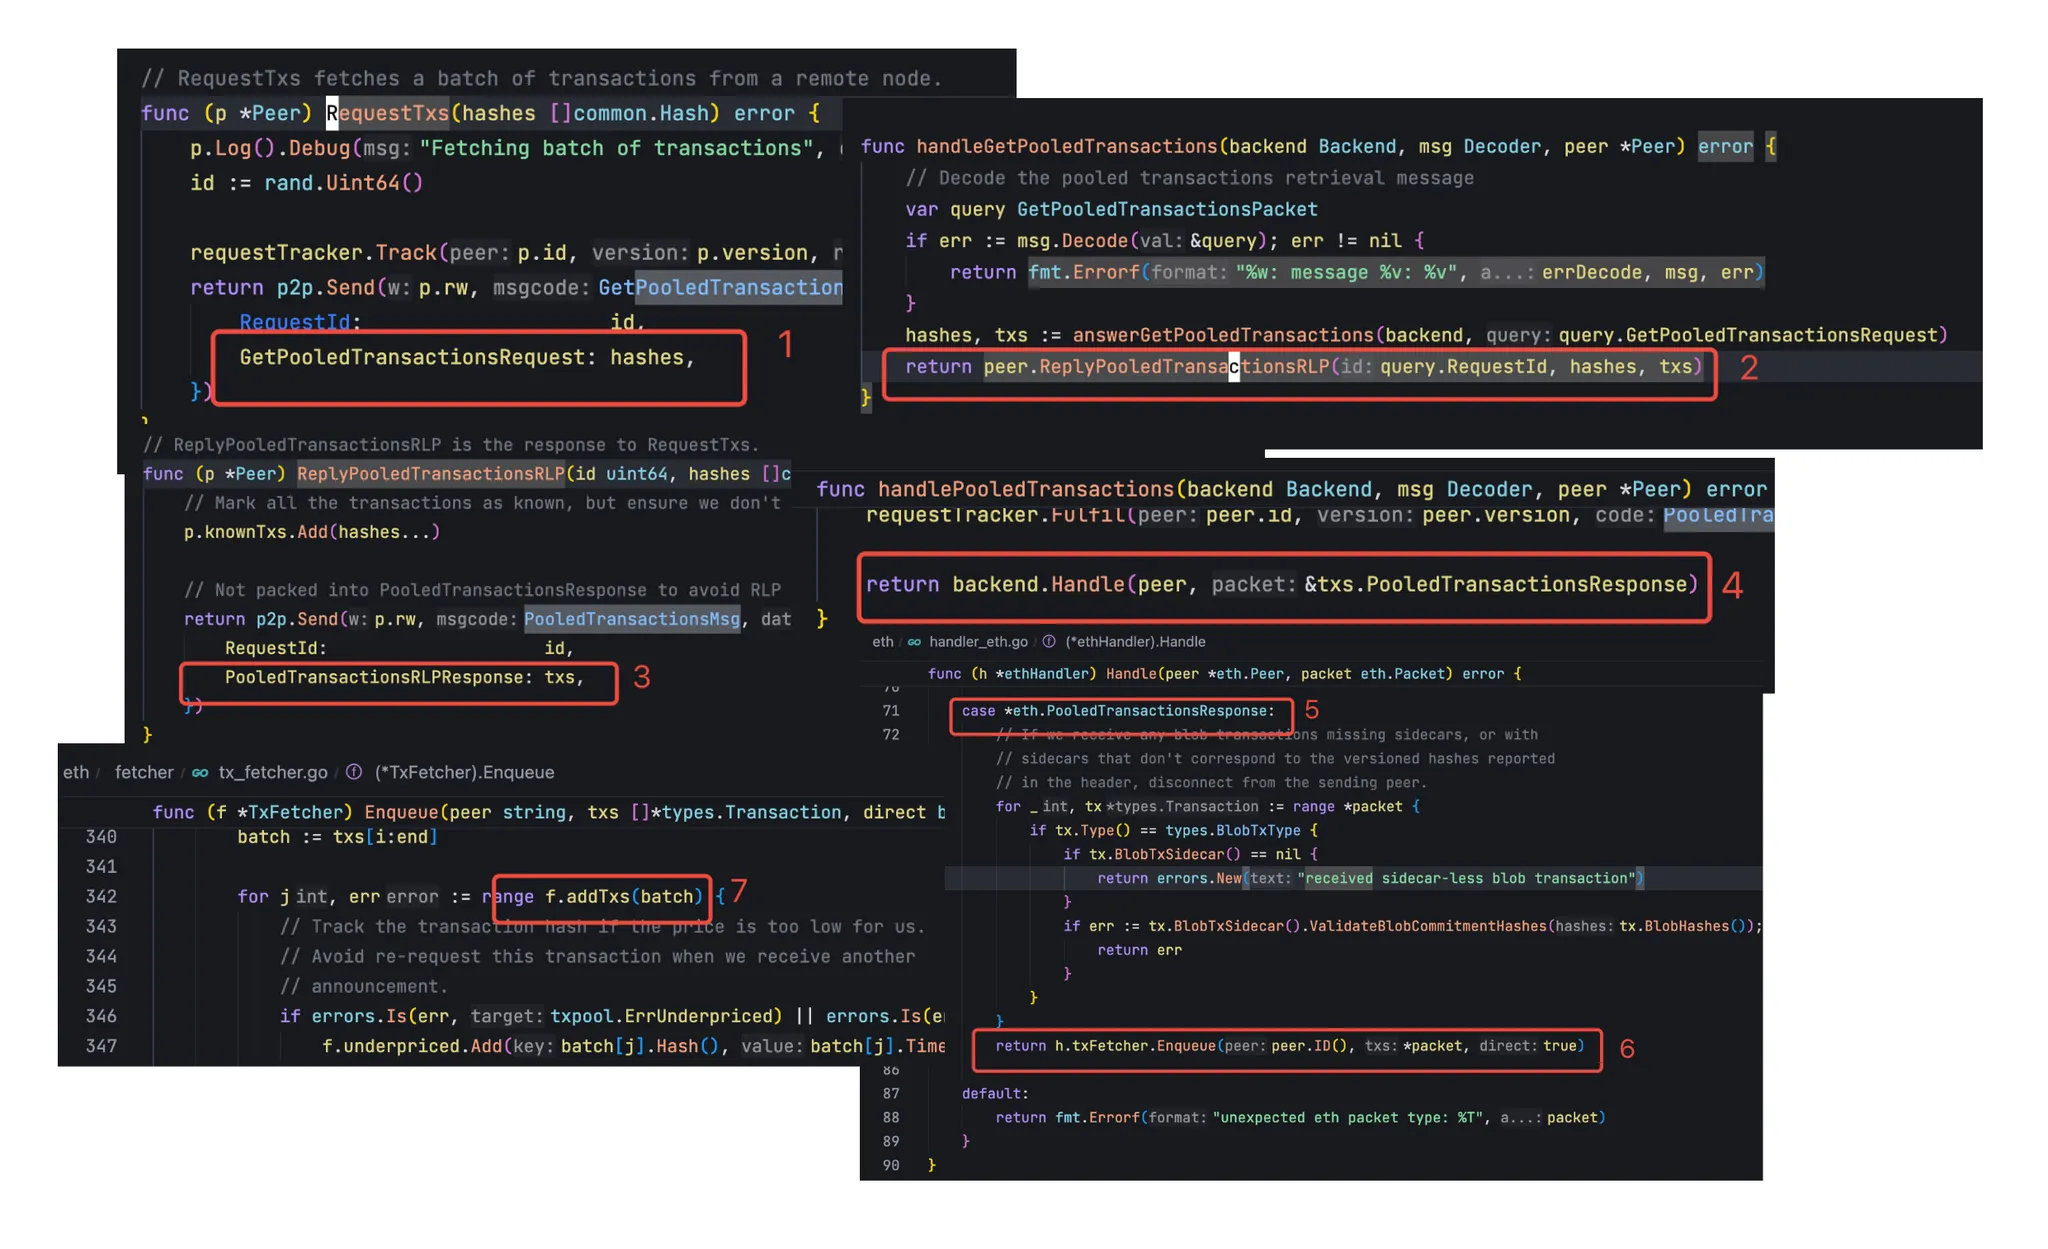Screen dimensions: 2048x1249
Task: Expand the (*TxFetcher).Enqueue breadcrumb symbol
Action: pos(464,773)
